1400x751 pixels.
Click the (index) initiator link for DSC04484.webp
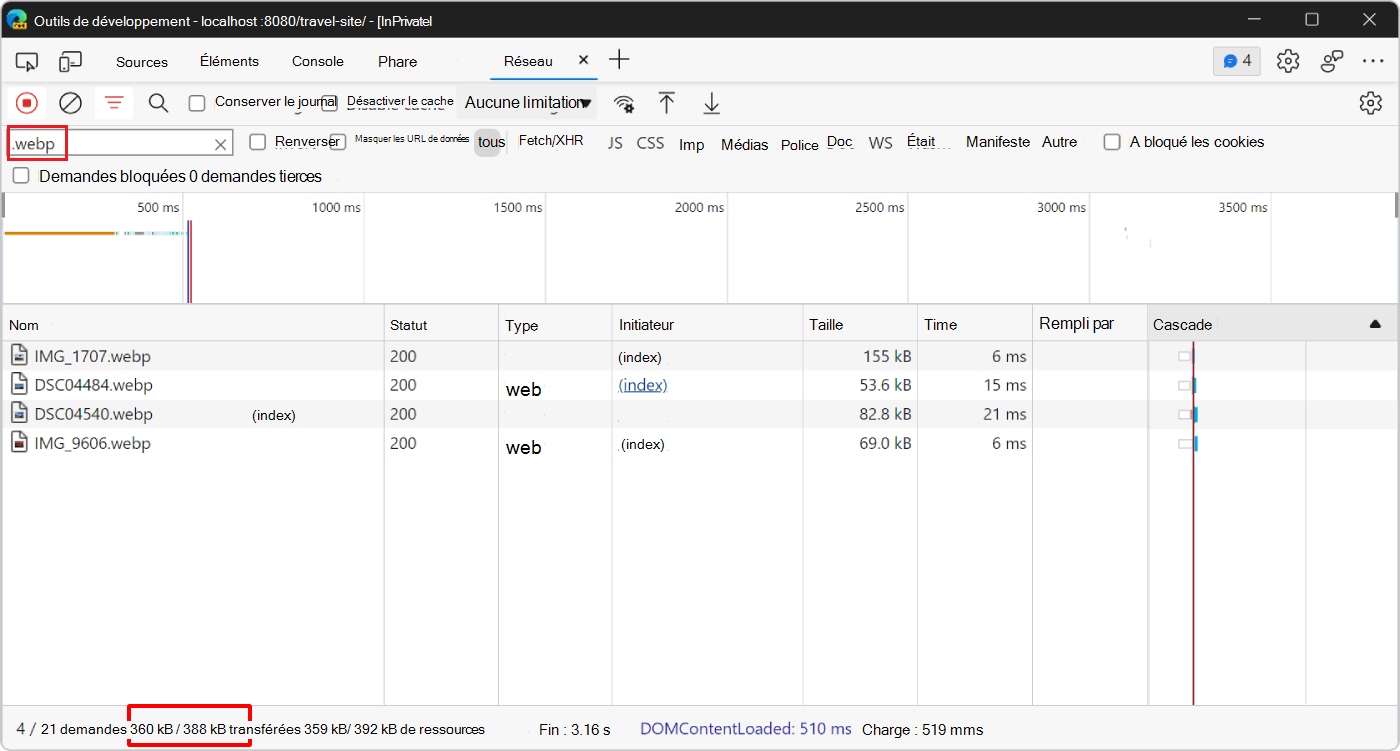(643, 385)
